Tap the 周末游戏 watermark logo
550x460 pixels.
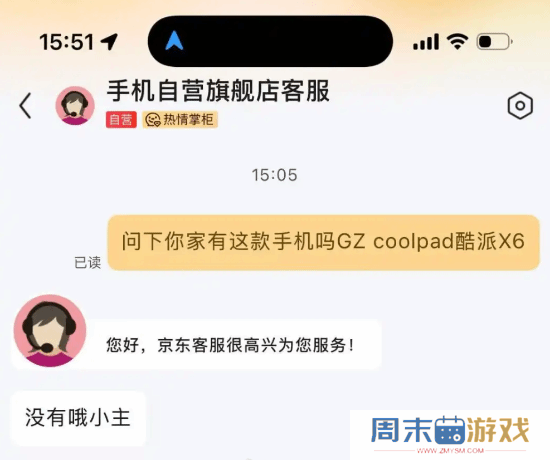(450, 434)
